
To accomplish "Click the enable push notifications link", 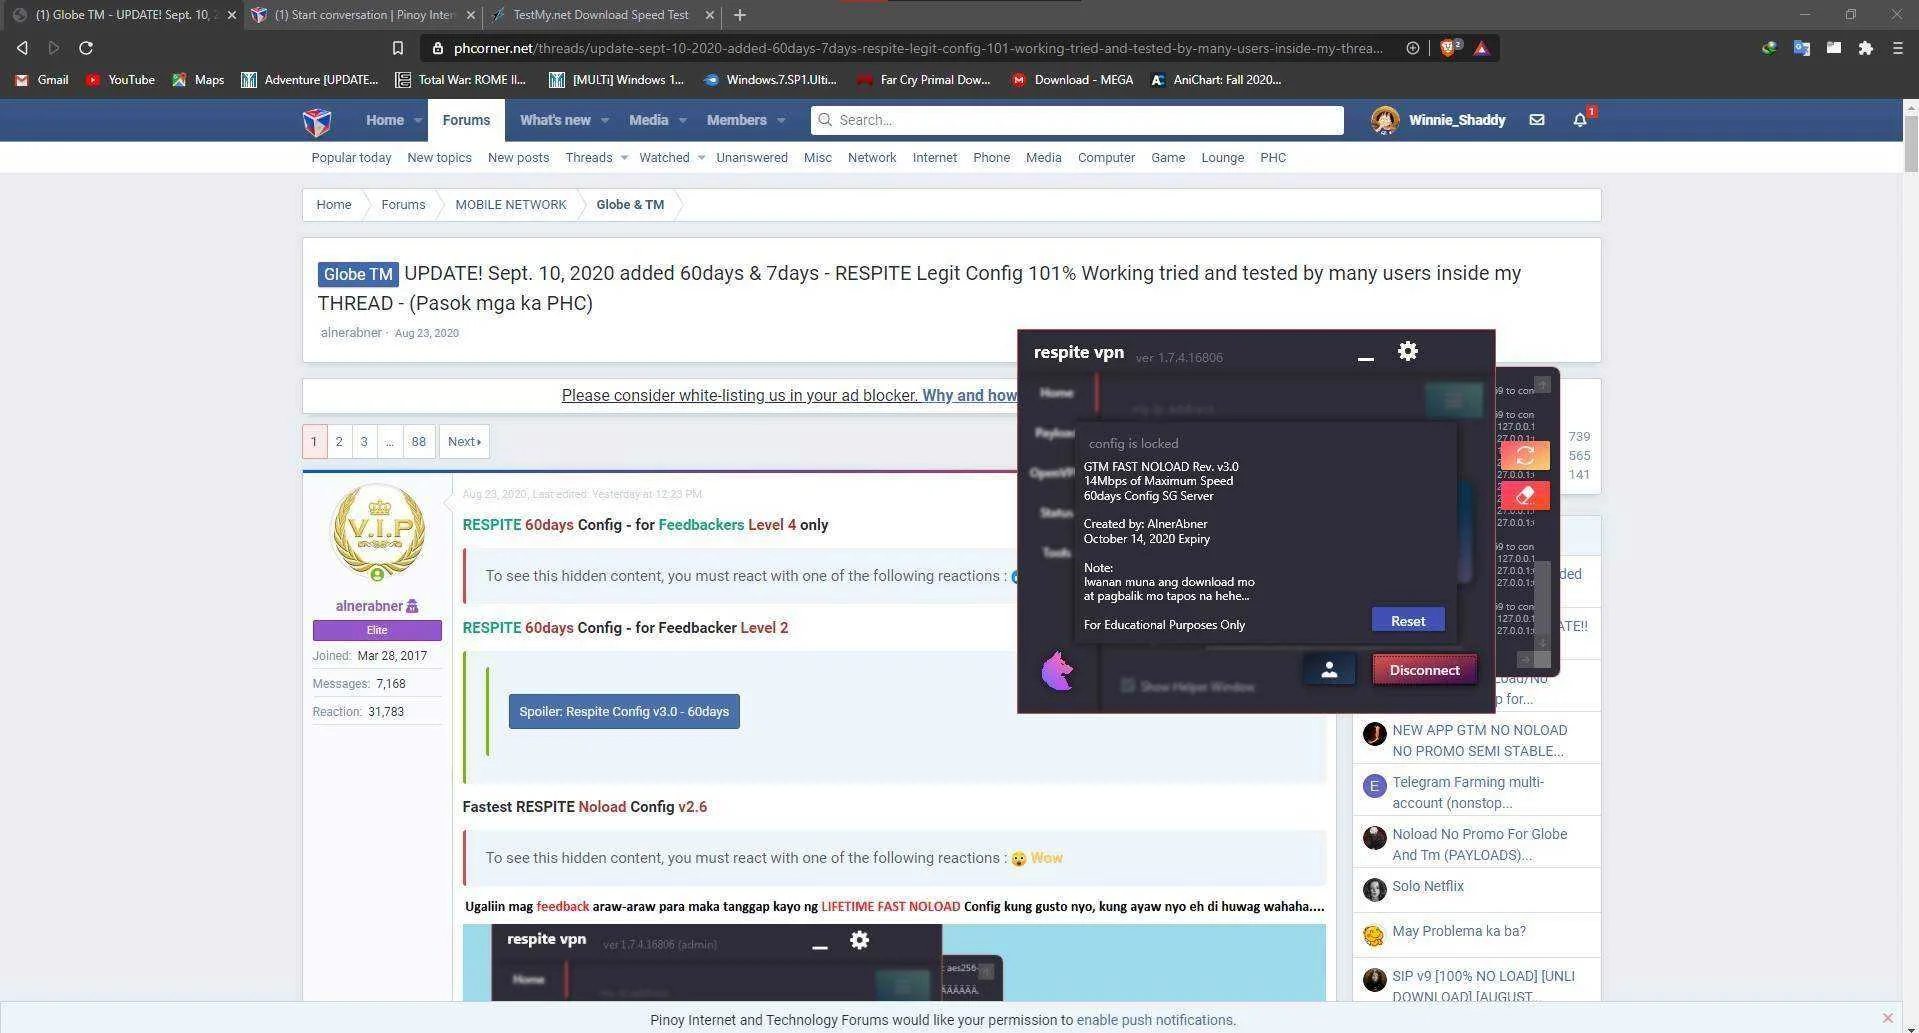I will [x=1154, y=1020].
